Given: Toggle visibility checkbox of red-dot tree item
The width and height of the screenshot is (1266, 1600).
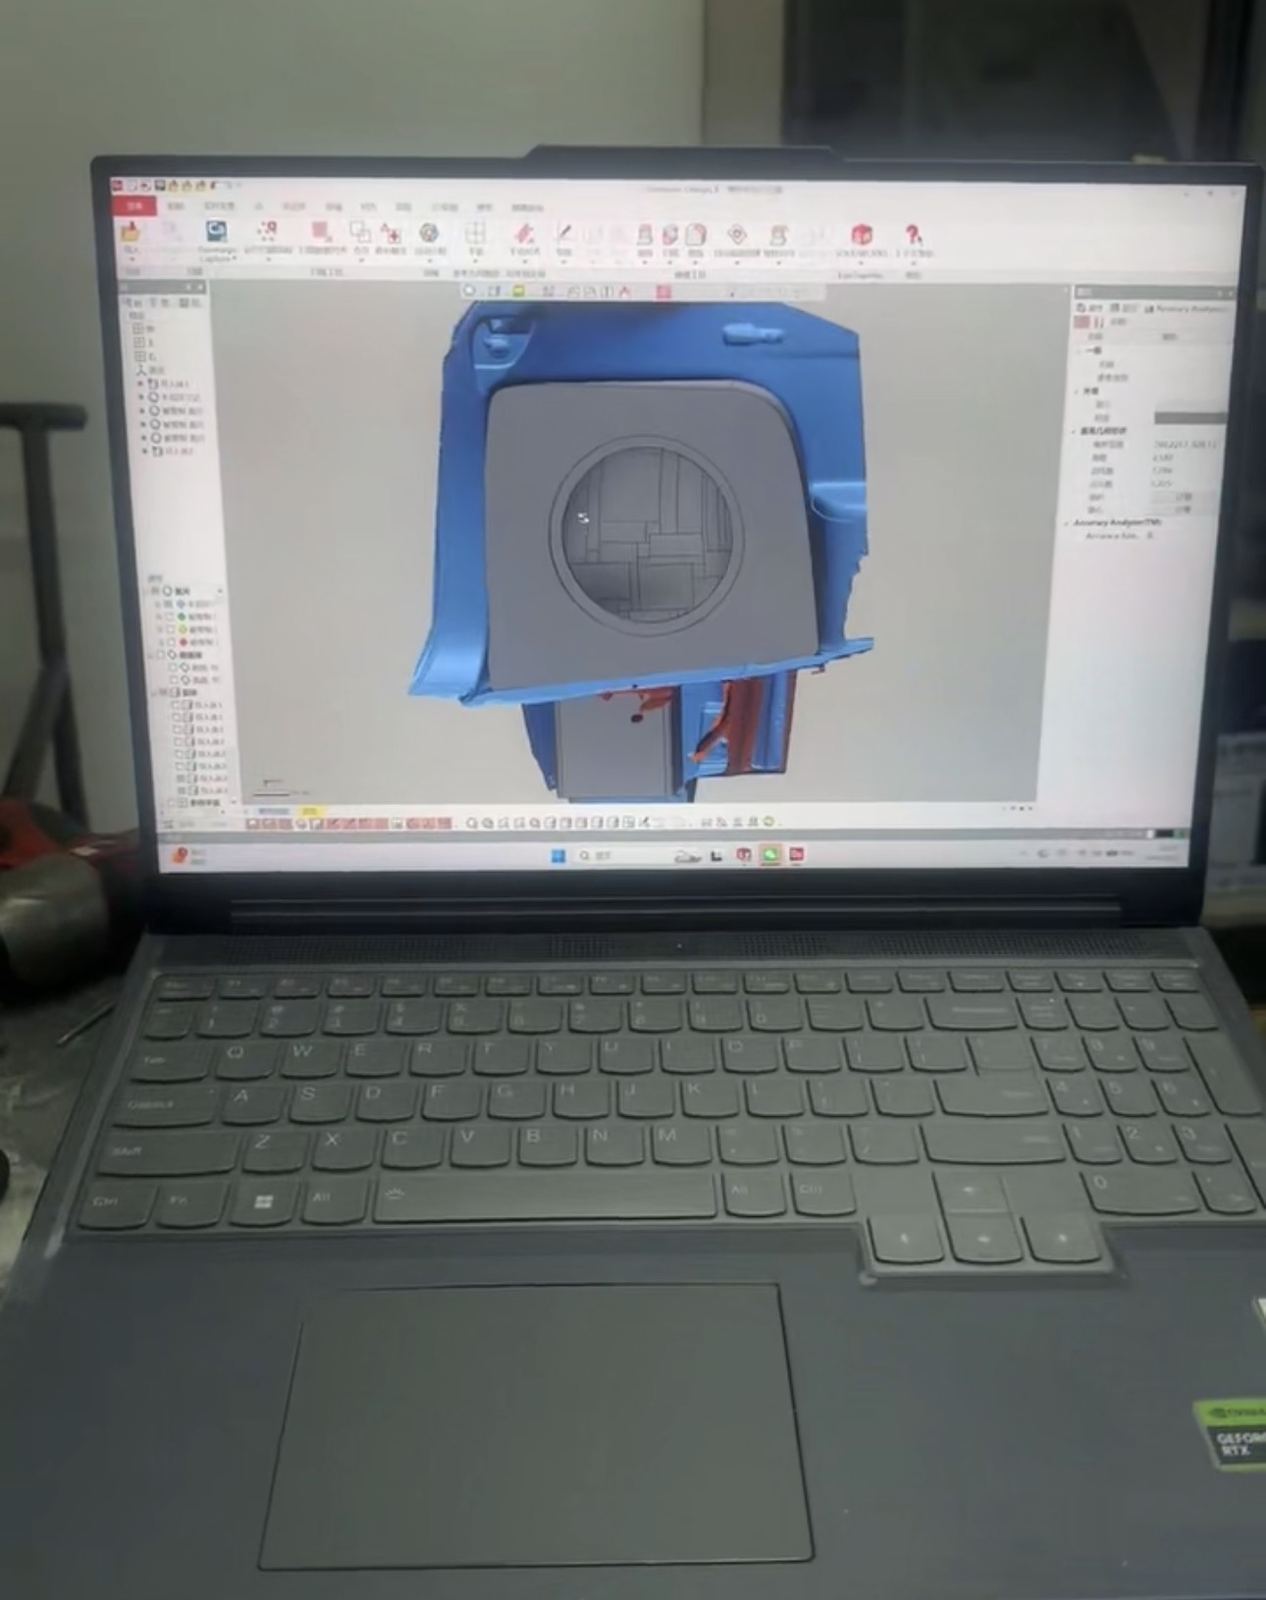Looking at the screenshot, I should tap(170, 642).
